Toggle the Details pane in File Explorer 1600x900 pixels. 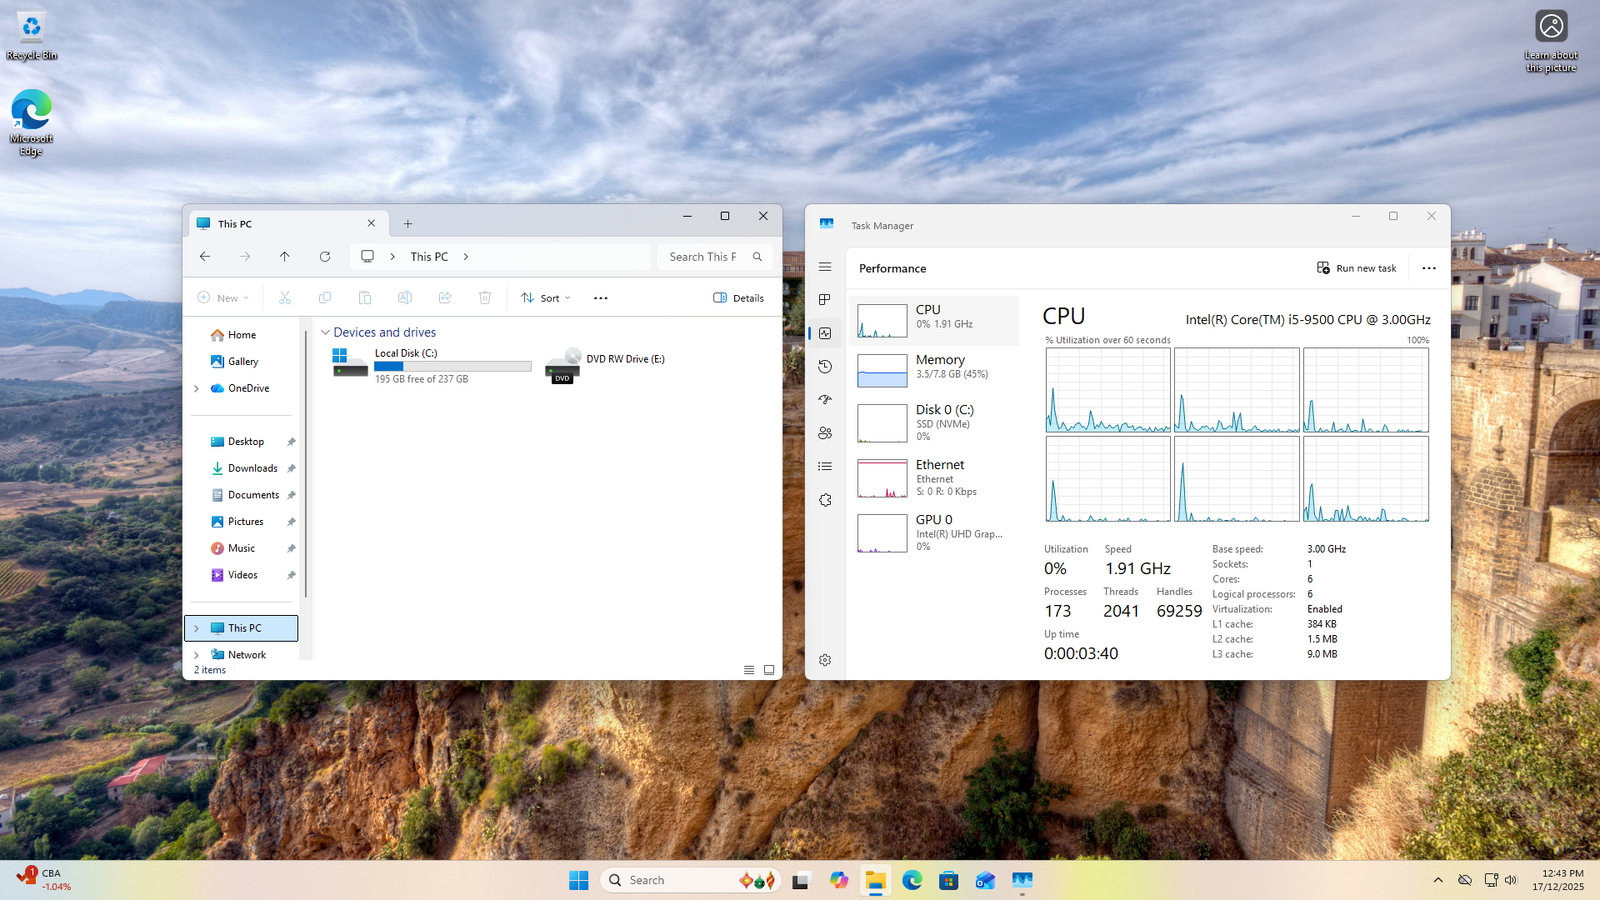click(738, 298)
